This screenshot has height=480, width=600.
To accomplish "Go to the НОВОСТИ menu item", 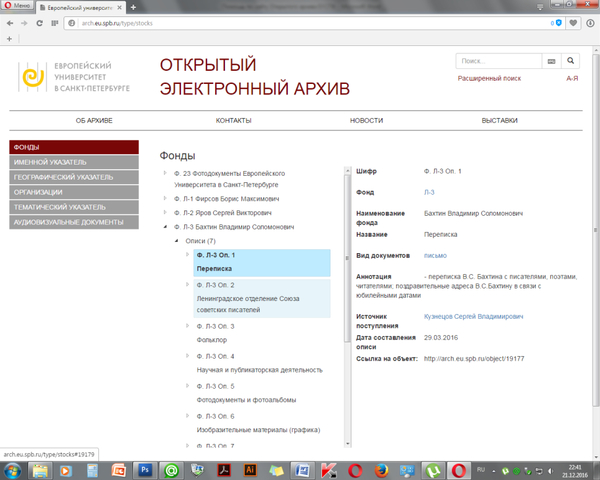I will click(x=366, y=120).
